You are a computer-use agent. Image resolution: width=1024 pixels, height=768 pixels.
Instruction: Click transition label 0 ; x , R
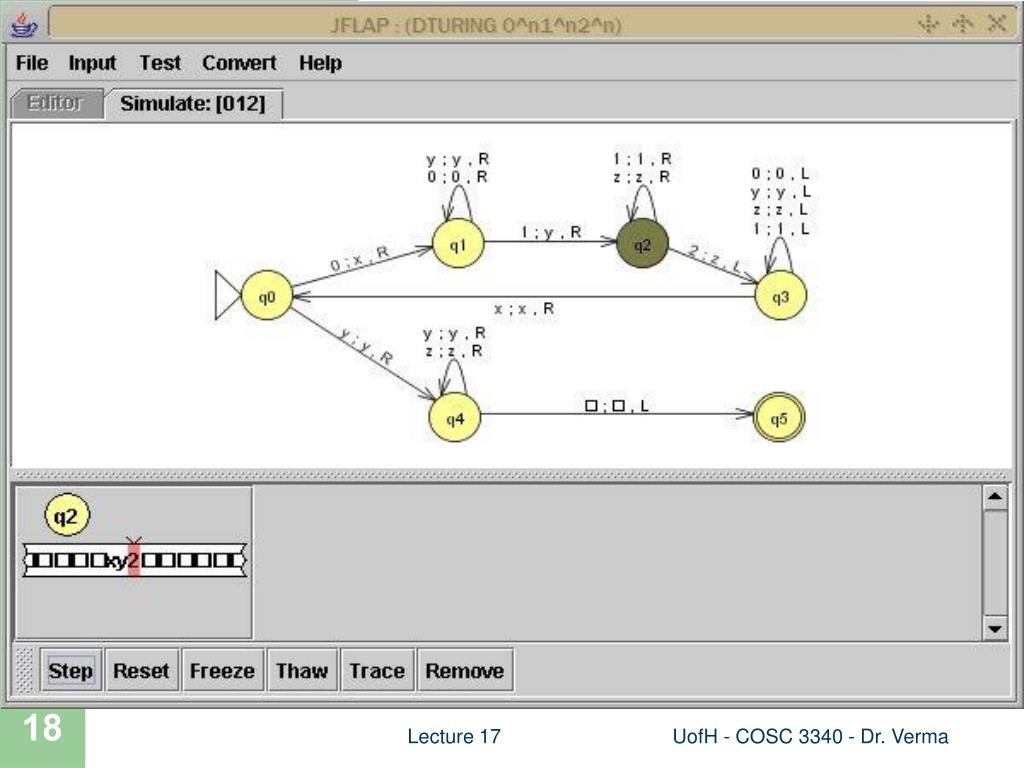click(x=359, y=259)
